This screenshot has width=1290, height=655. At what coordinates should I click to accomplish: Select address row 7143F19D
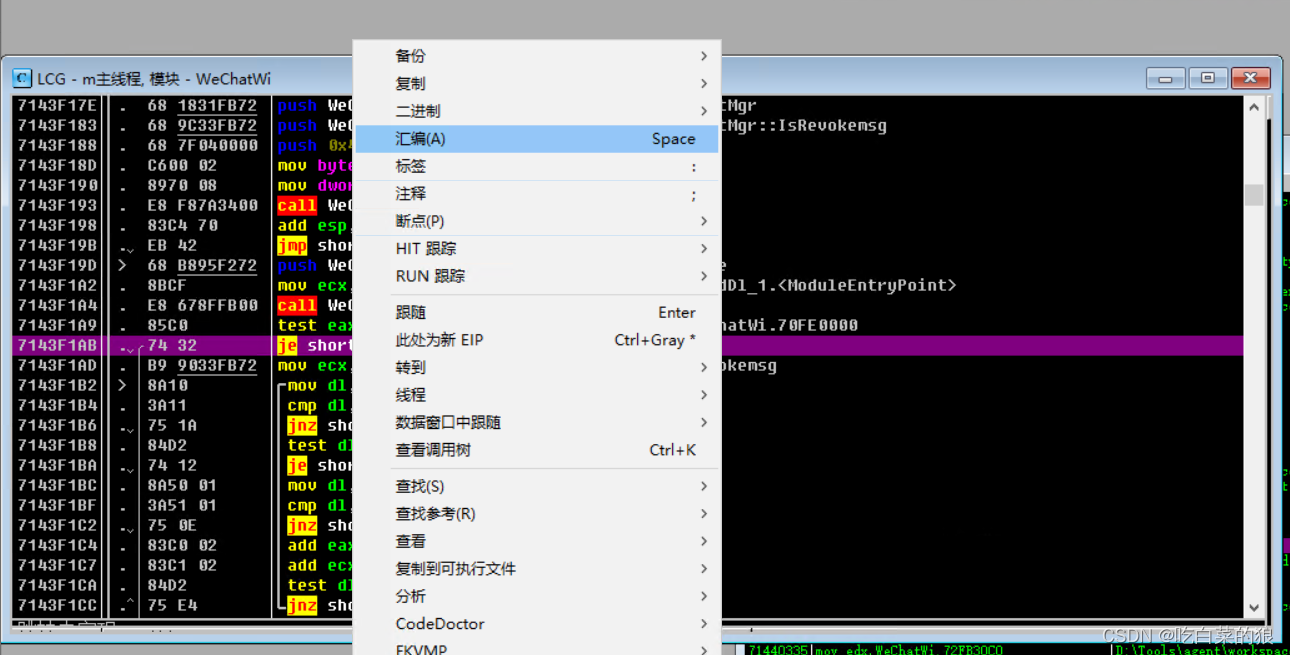point(58,266)
